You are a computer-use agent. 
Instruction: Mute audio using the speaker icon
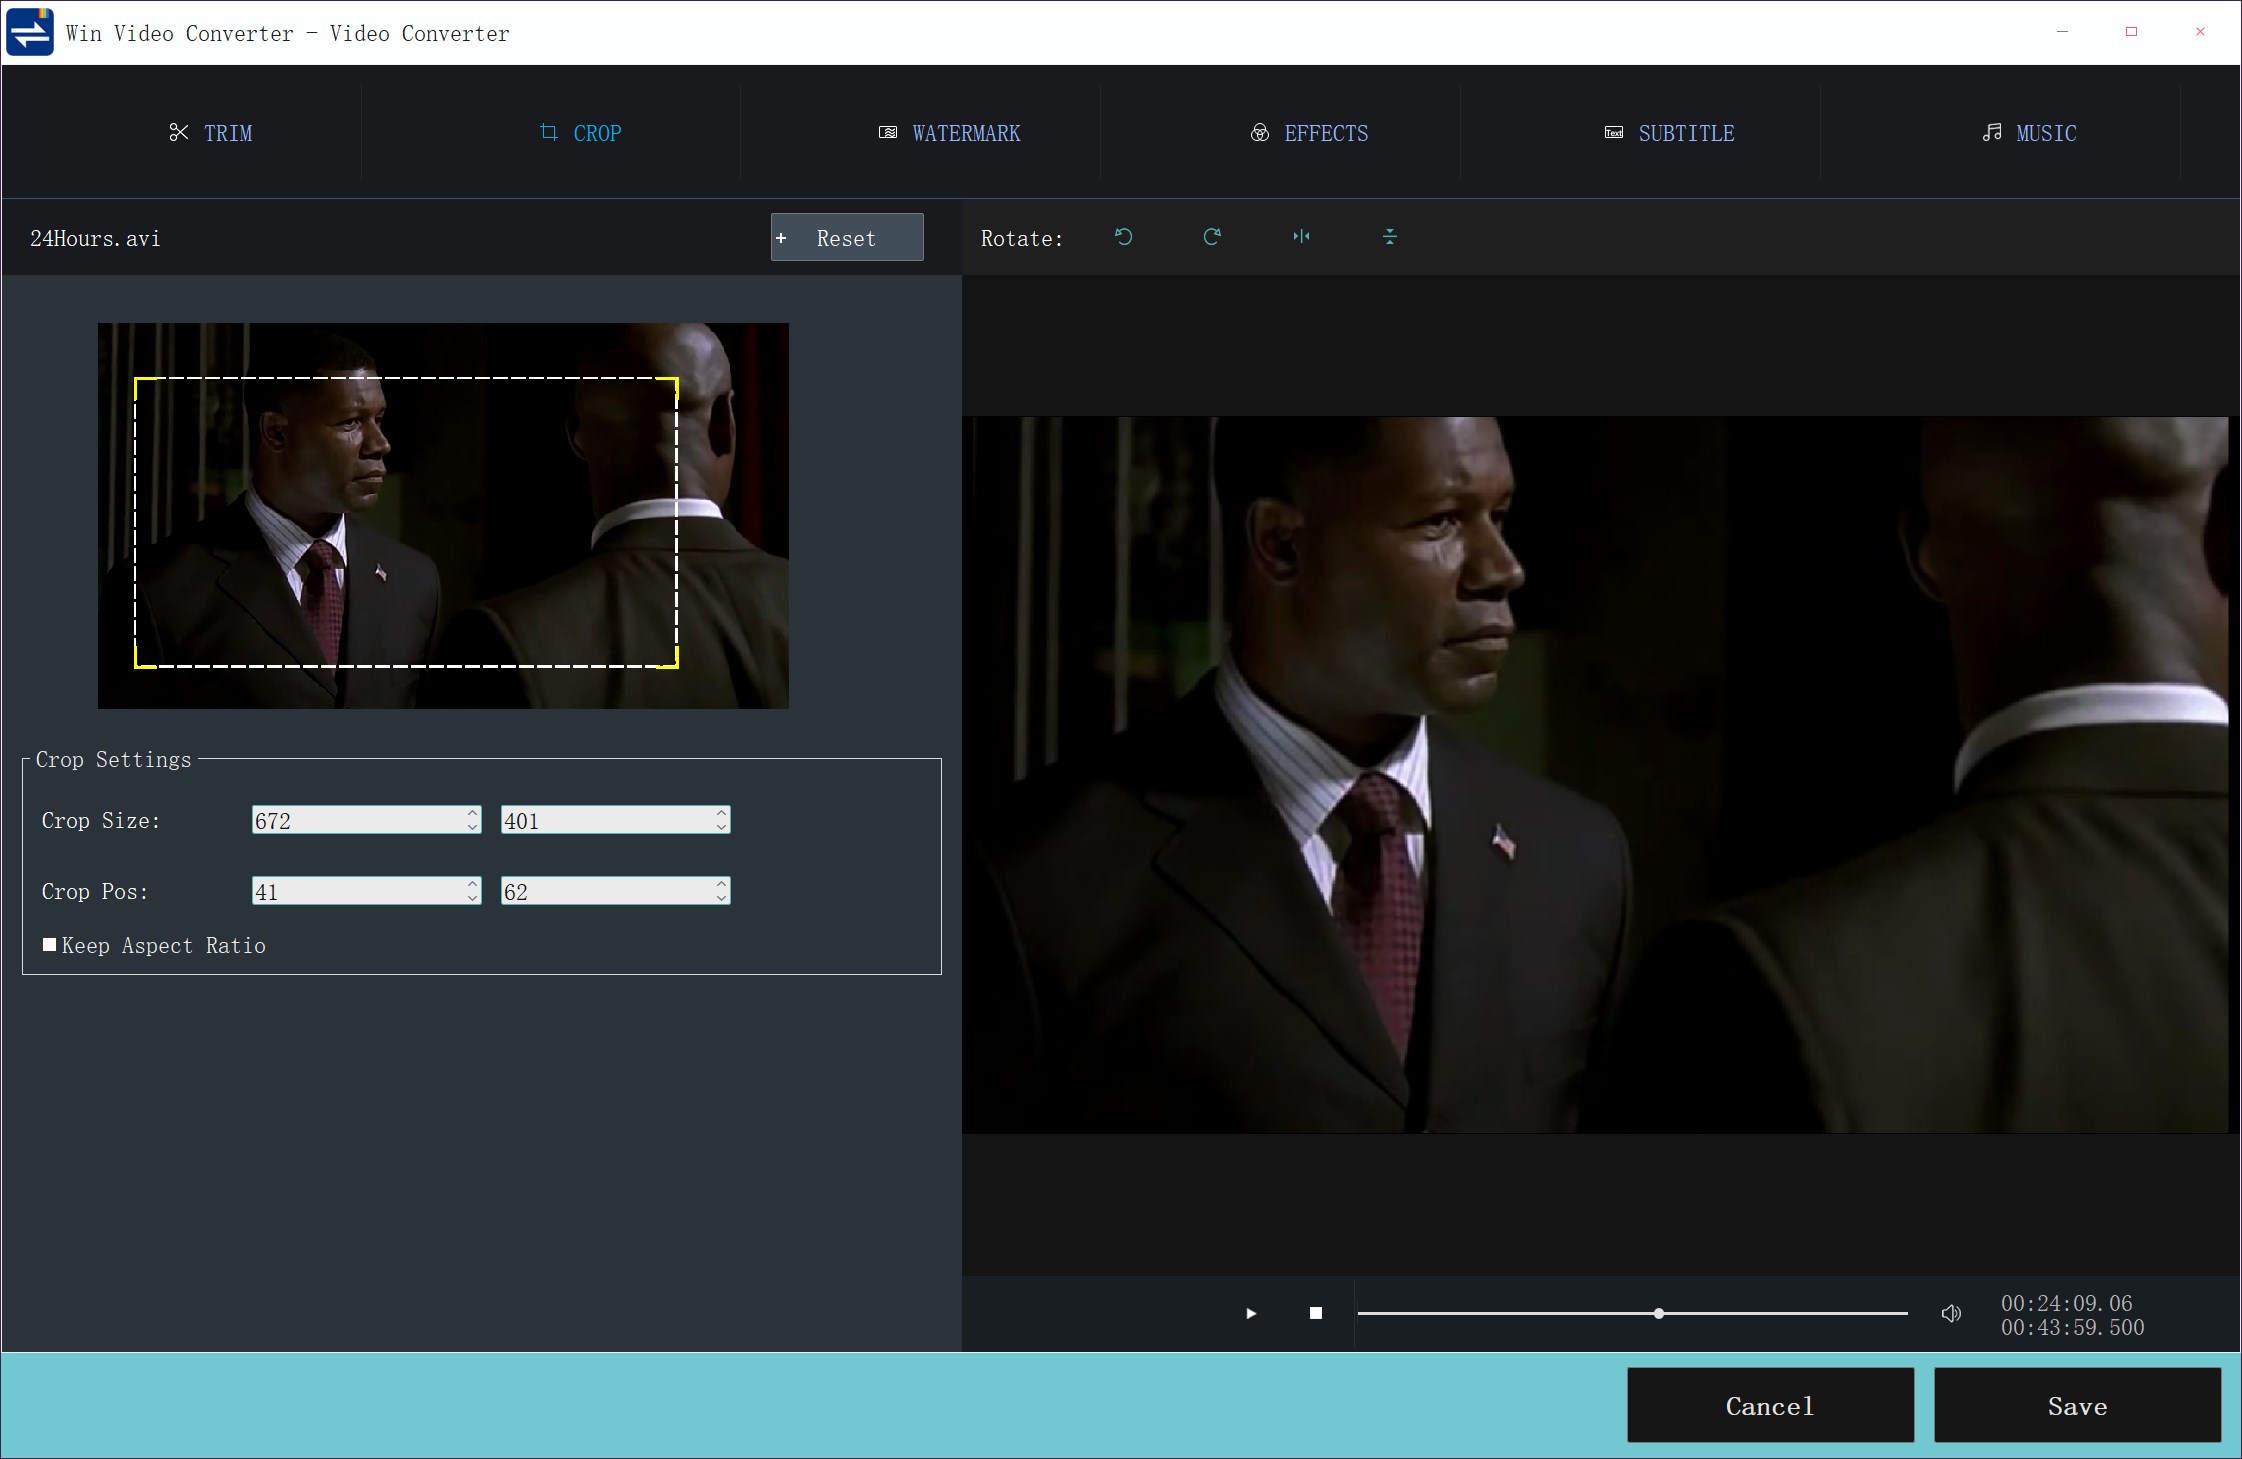click(1950, 1313)
